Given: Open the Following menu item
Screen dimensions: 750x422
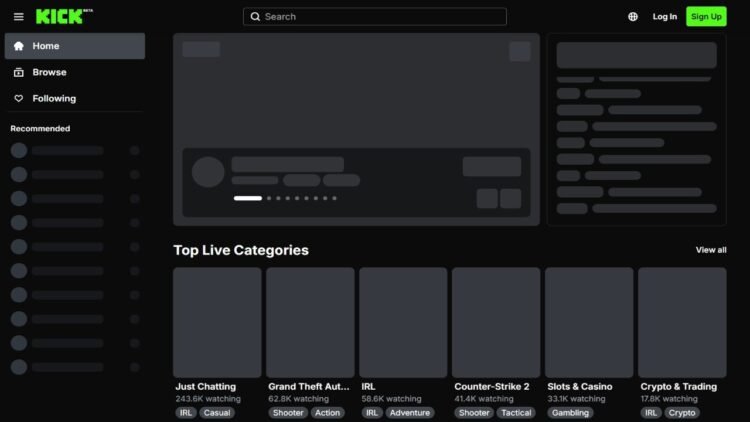Looking at the screenshot, I should point(75,99).
